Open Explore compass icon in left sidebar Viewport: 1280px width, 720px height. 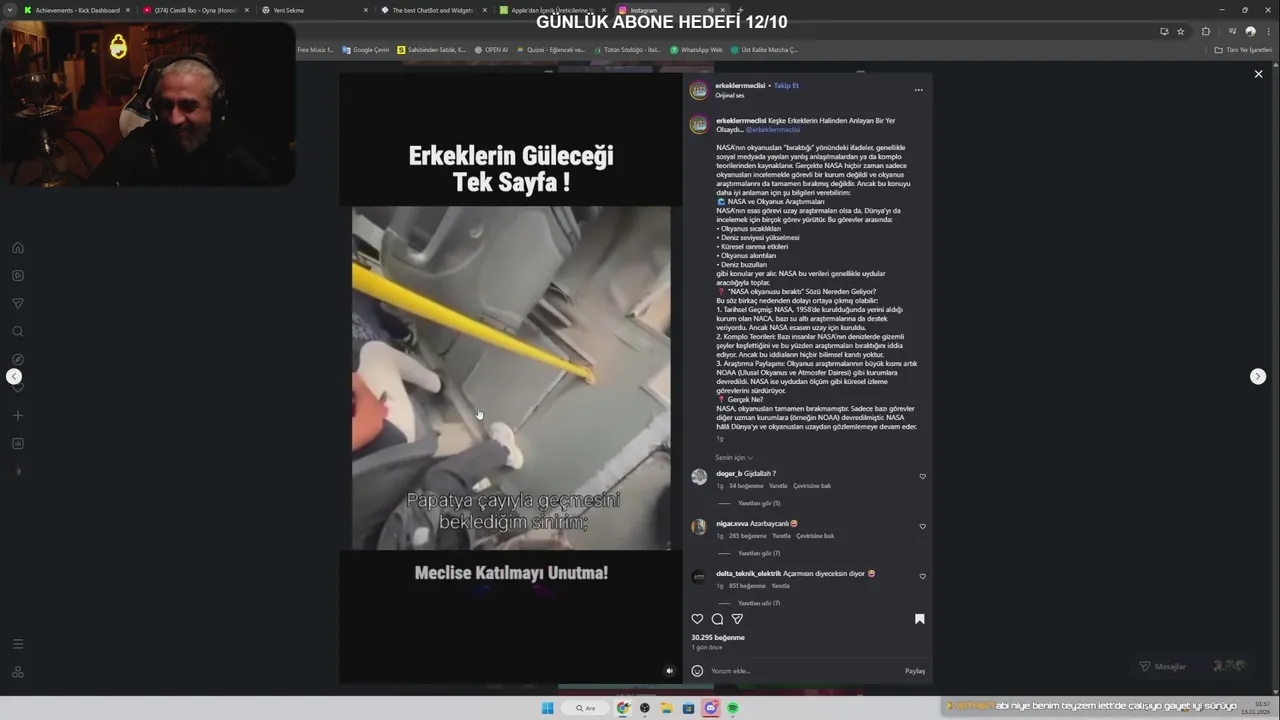(18, 359)
